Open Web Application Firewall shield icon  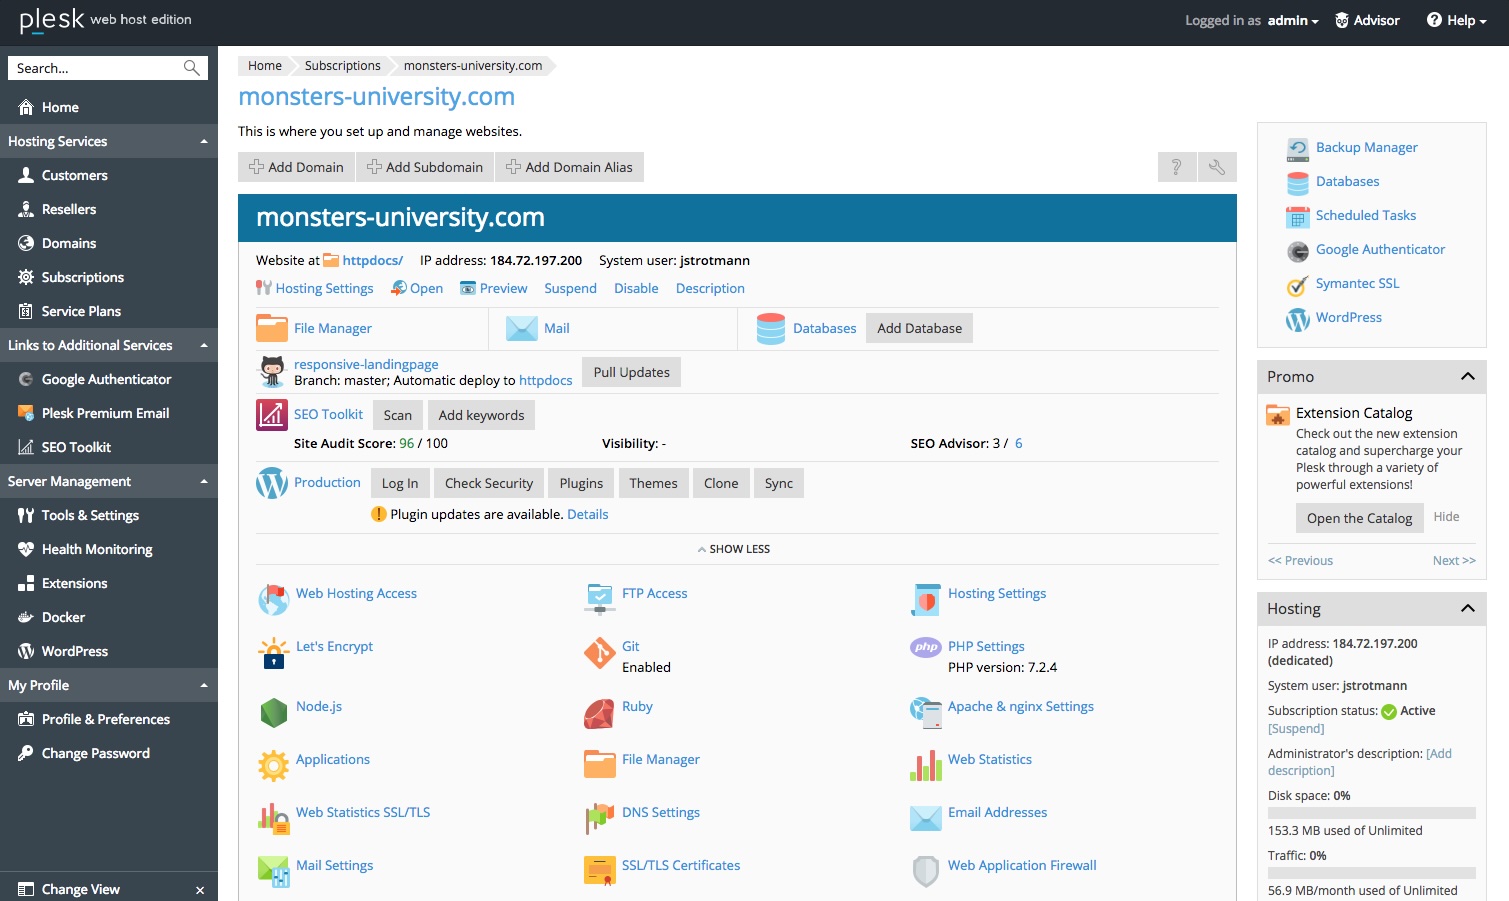coord(926,871)
